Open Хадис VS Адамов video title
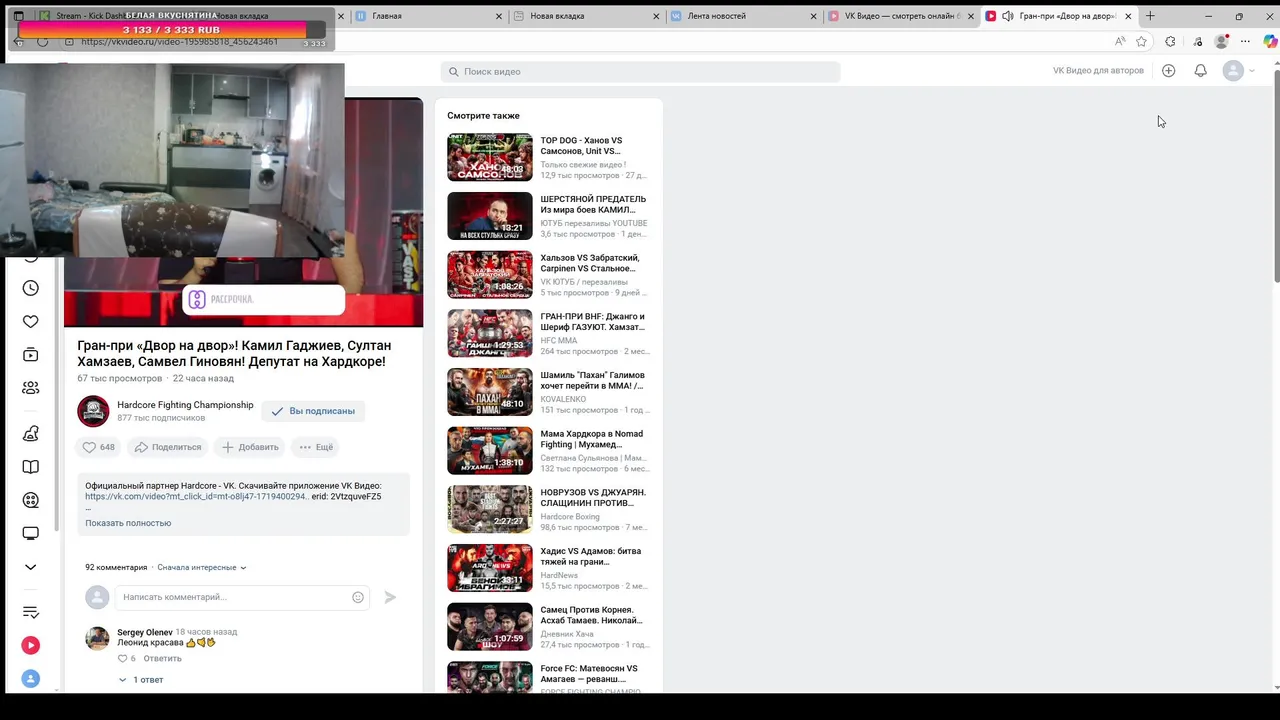Image resolution: width=1280 pixels, height=720 pixels. pyautogui.click(x=591, y=556)
